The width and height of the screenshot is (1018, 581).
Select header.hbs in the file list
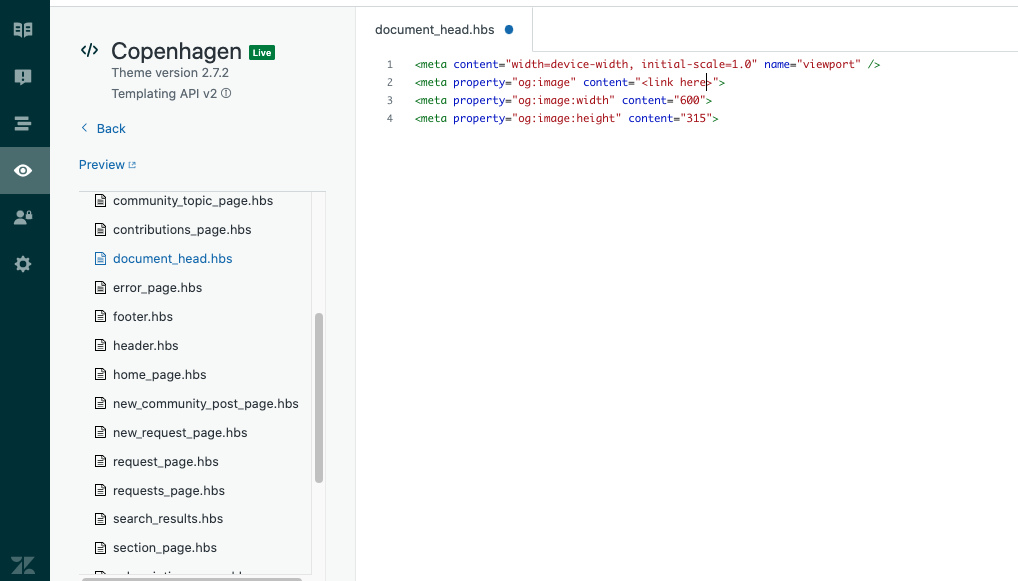coord(145,346)
